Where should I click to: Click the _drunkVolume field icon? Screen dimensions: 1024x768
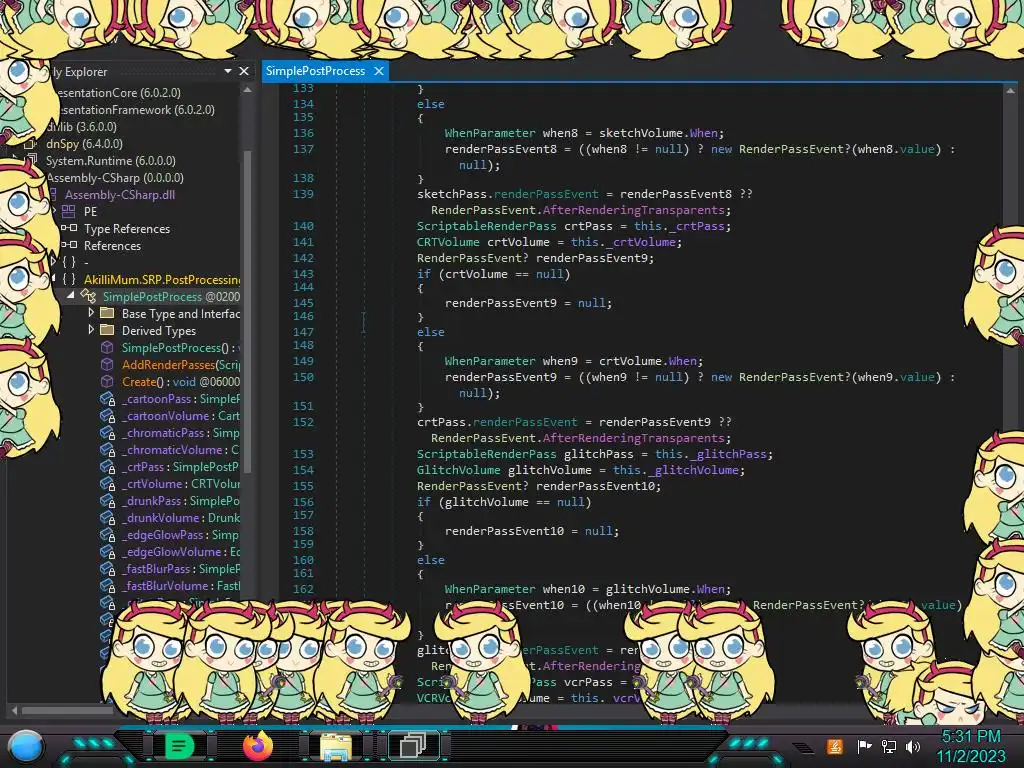pos(108,518)
